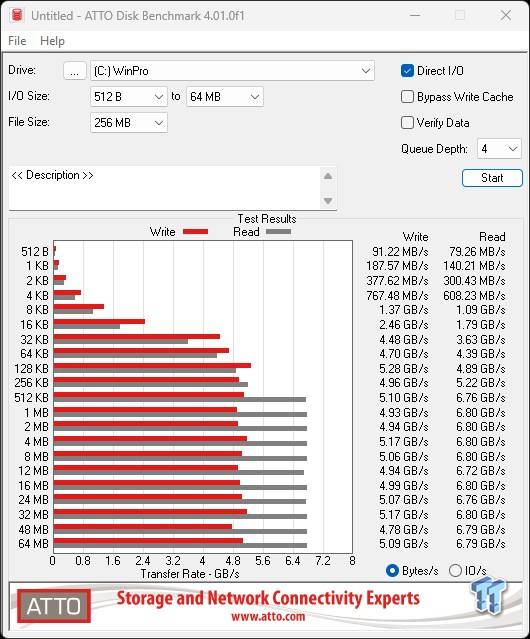The height and width of the screenshot is (639, 530).
Task: Open the Drive selection dropdown
Action: [232, 71]
